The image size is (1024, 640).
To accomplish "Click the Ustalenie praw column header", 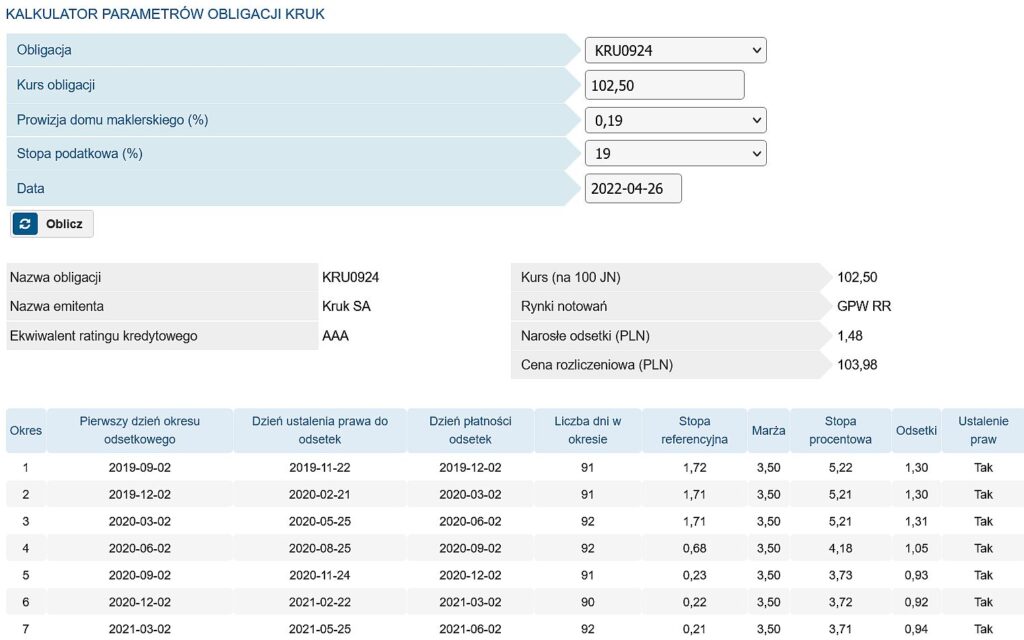I will tap(983, 431).
